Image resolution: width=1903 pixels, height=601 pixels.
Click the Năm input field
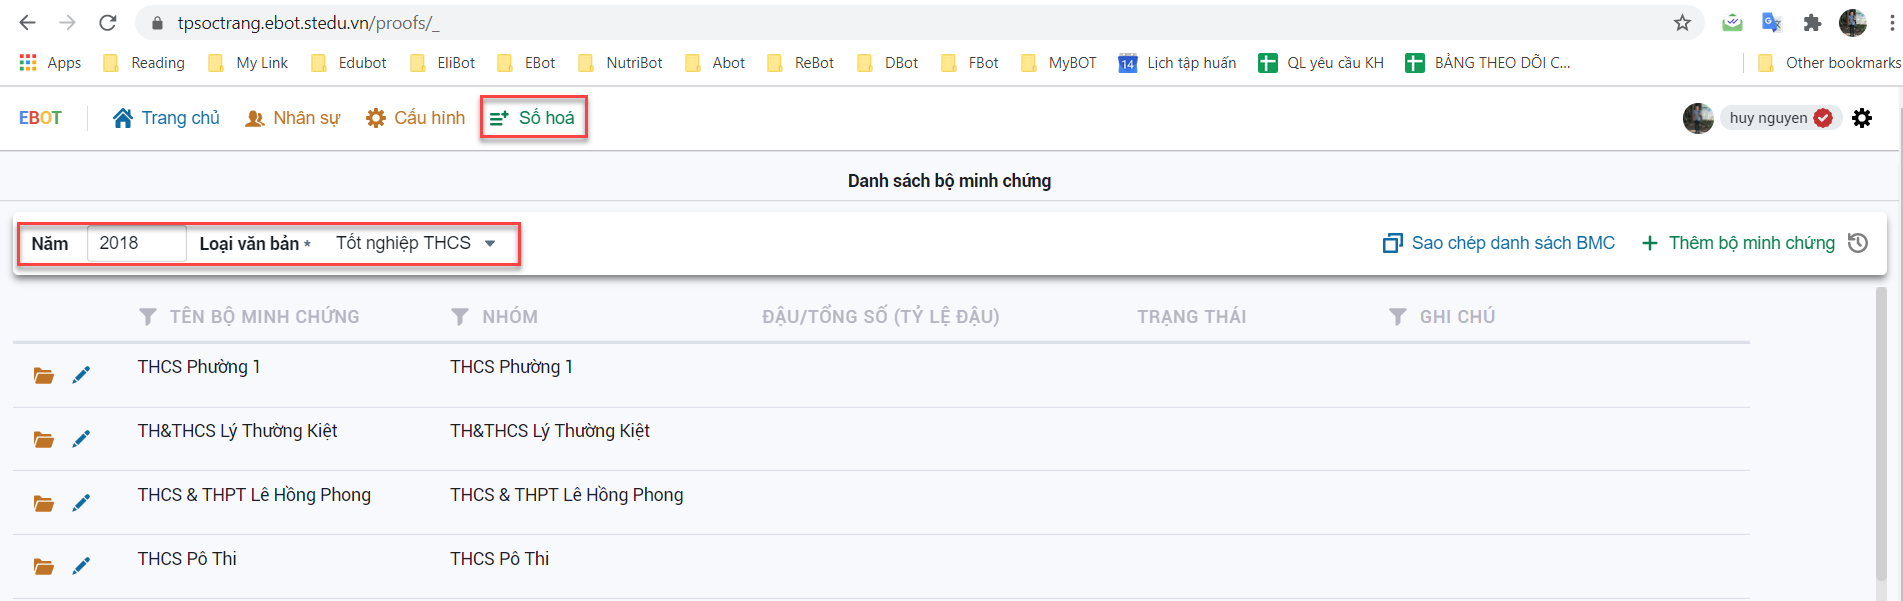pos(136,243)
